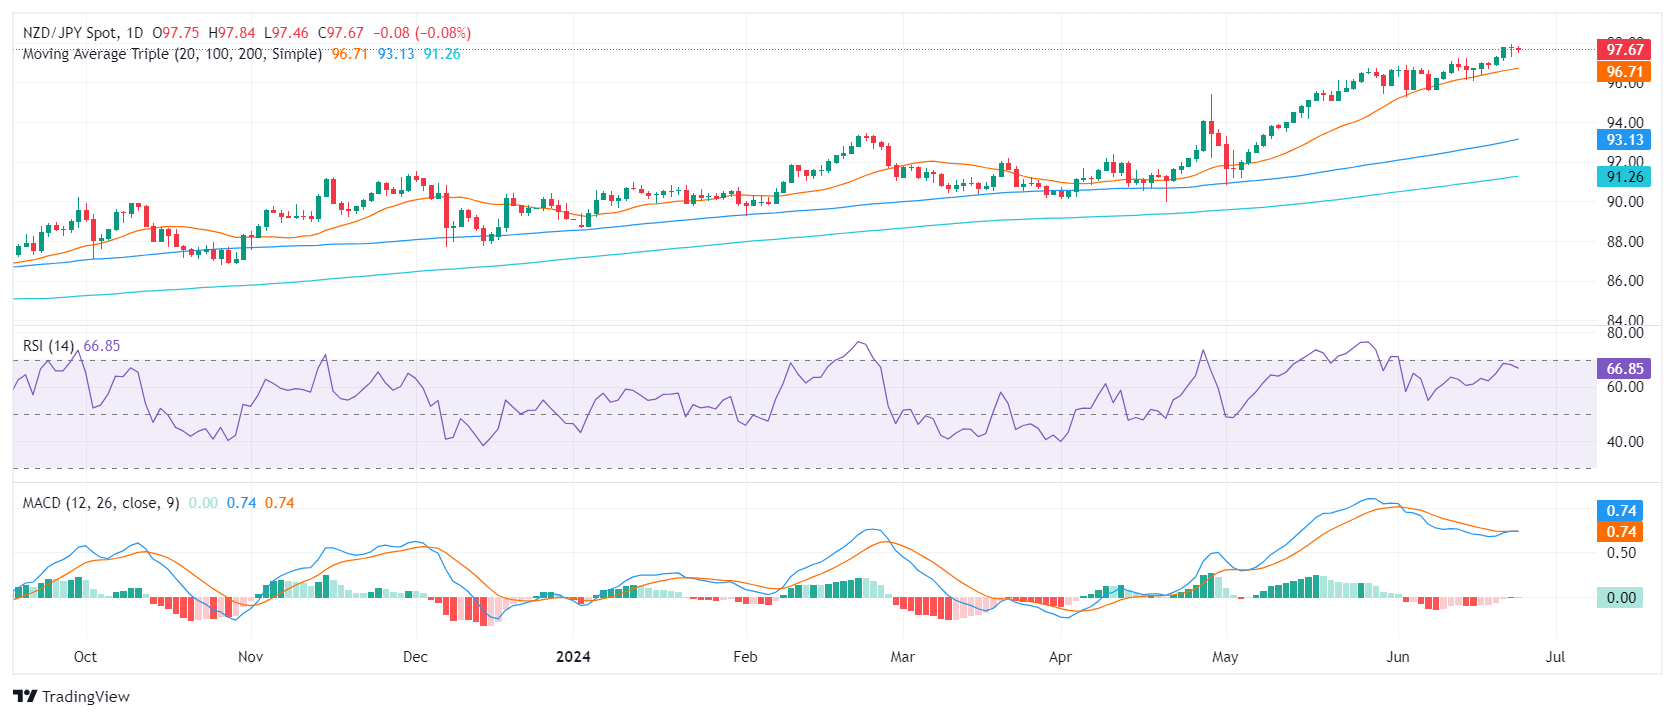This screenshot has width=1675, height=718.
Task: Select the RSI (14) indicator label
Action: click(x=48, y=346)
